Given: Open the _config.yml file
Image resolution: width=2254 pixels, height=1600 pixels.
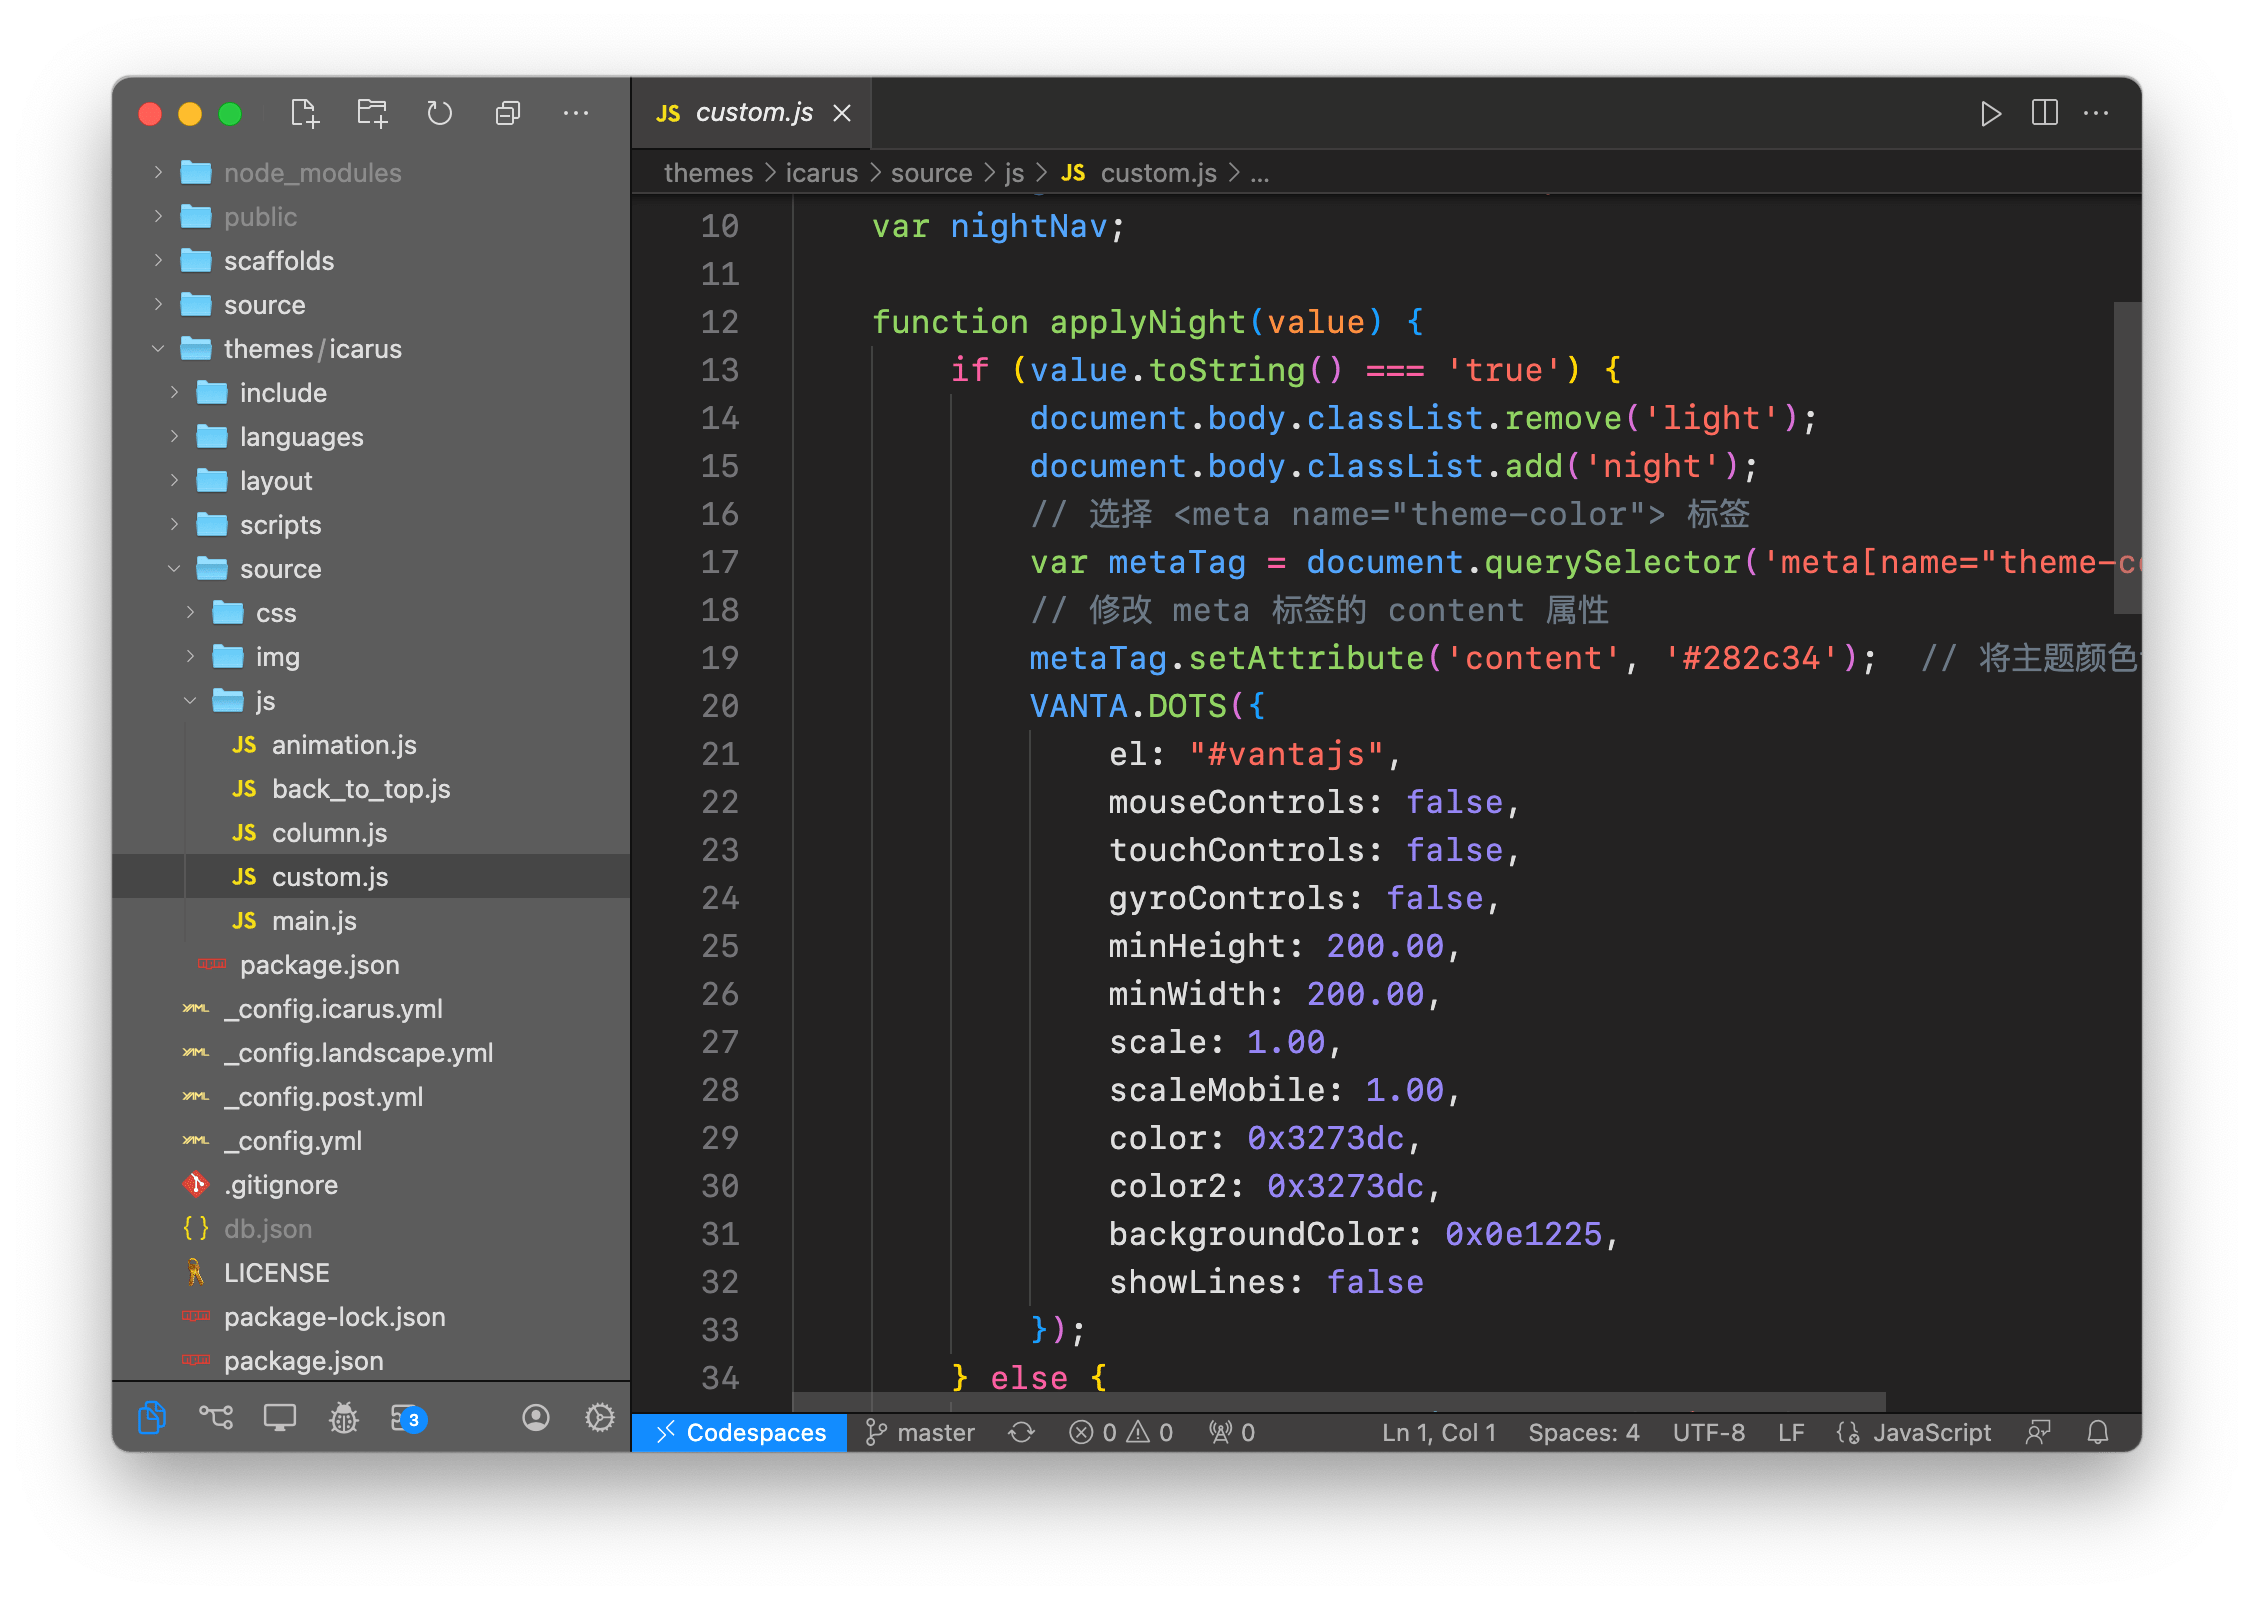Looking at the screenshot, I should pos(371,1141).
